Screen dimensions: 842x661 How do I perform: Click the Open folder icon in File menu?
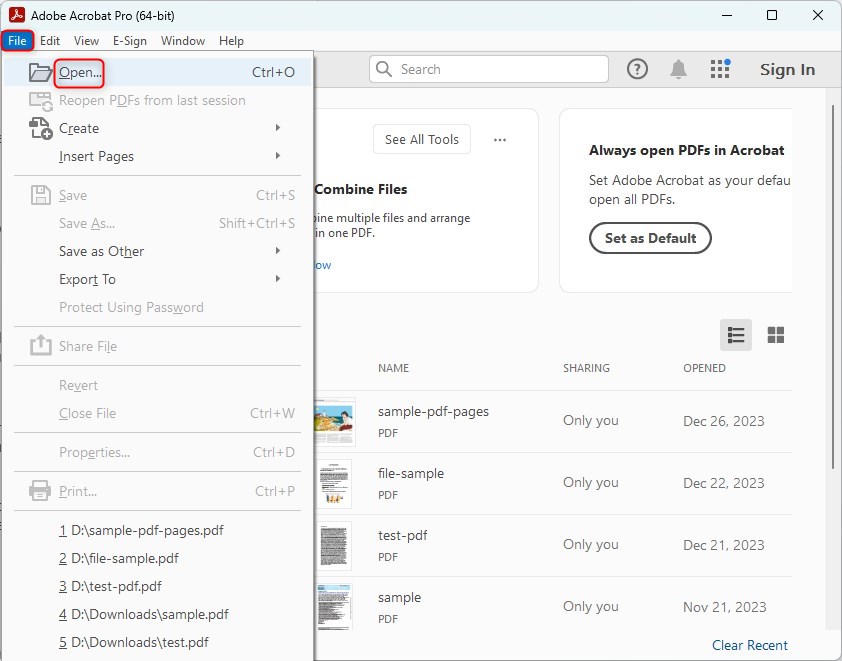point(40,72)
